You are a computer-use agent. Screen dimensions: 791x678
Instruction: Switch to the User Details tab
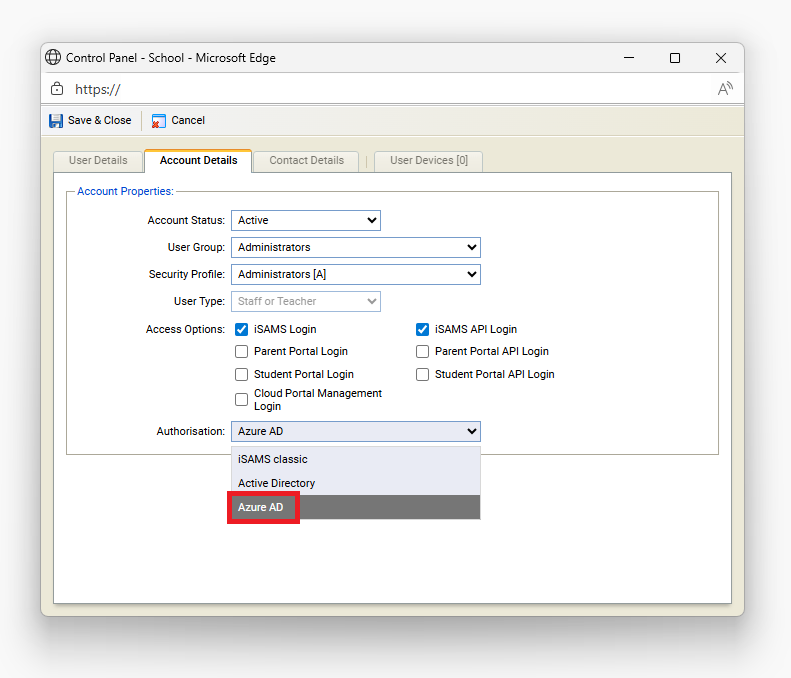(98, 161)
